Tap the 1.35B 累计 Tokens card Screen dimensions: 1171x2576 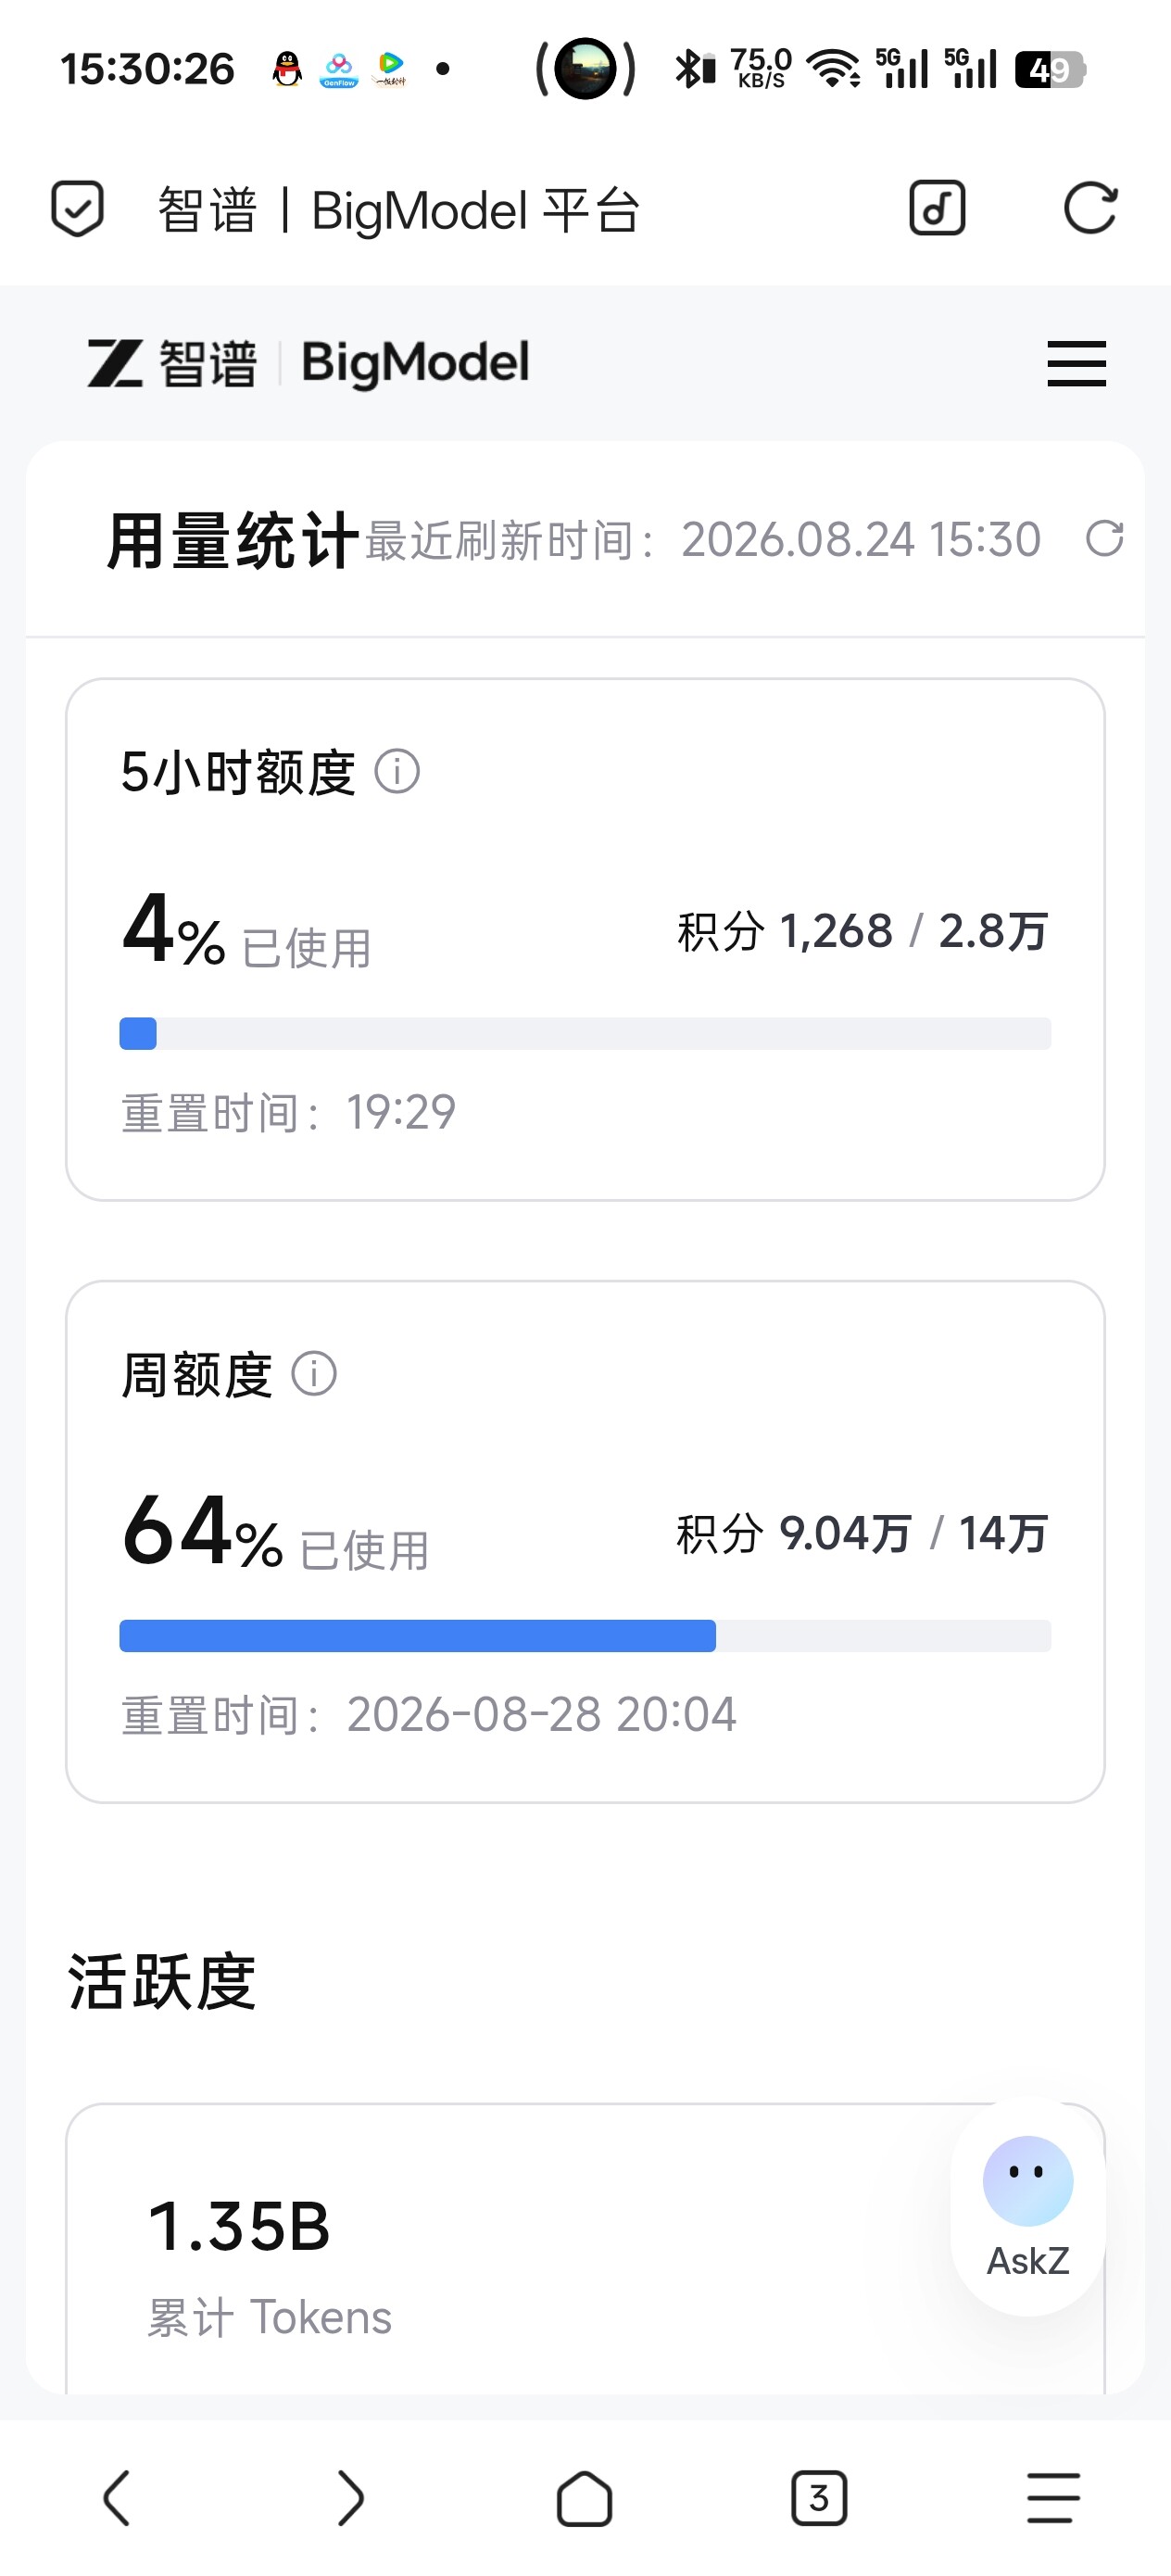pos(585,2250)
